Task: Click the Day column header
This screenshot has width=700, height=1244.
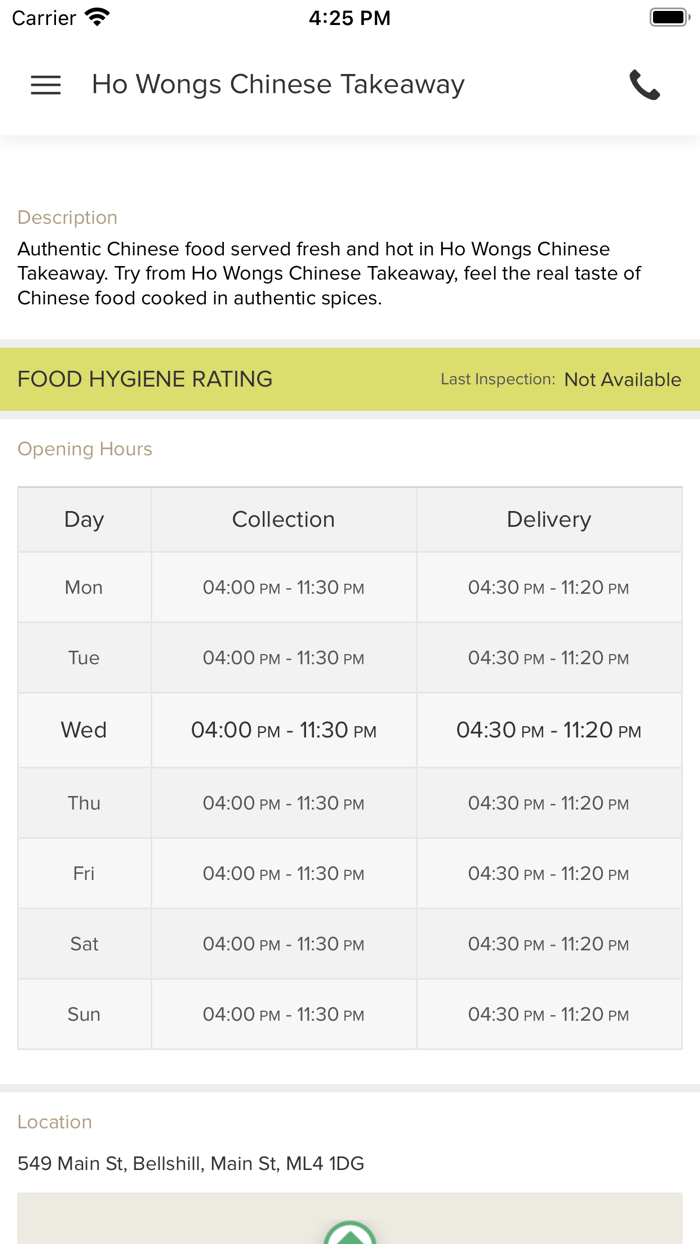Action: point(83,519)
